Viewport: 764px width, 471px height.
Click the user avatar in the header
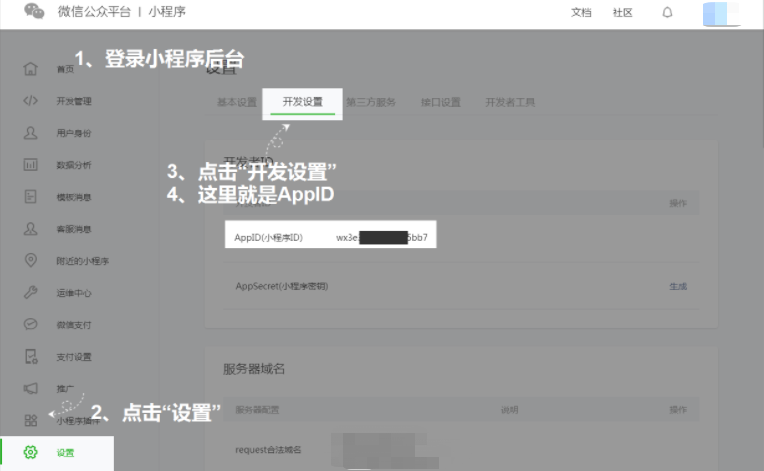click(721, 14)
